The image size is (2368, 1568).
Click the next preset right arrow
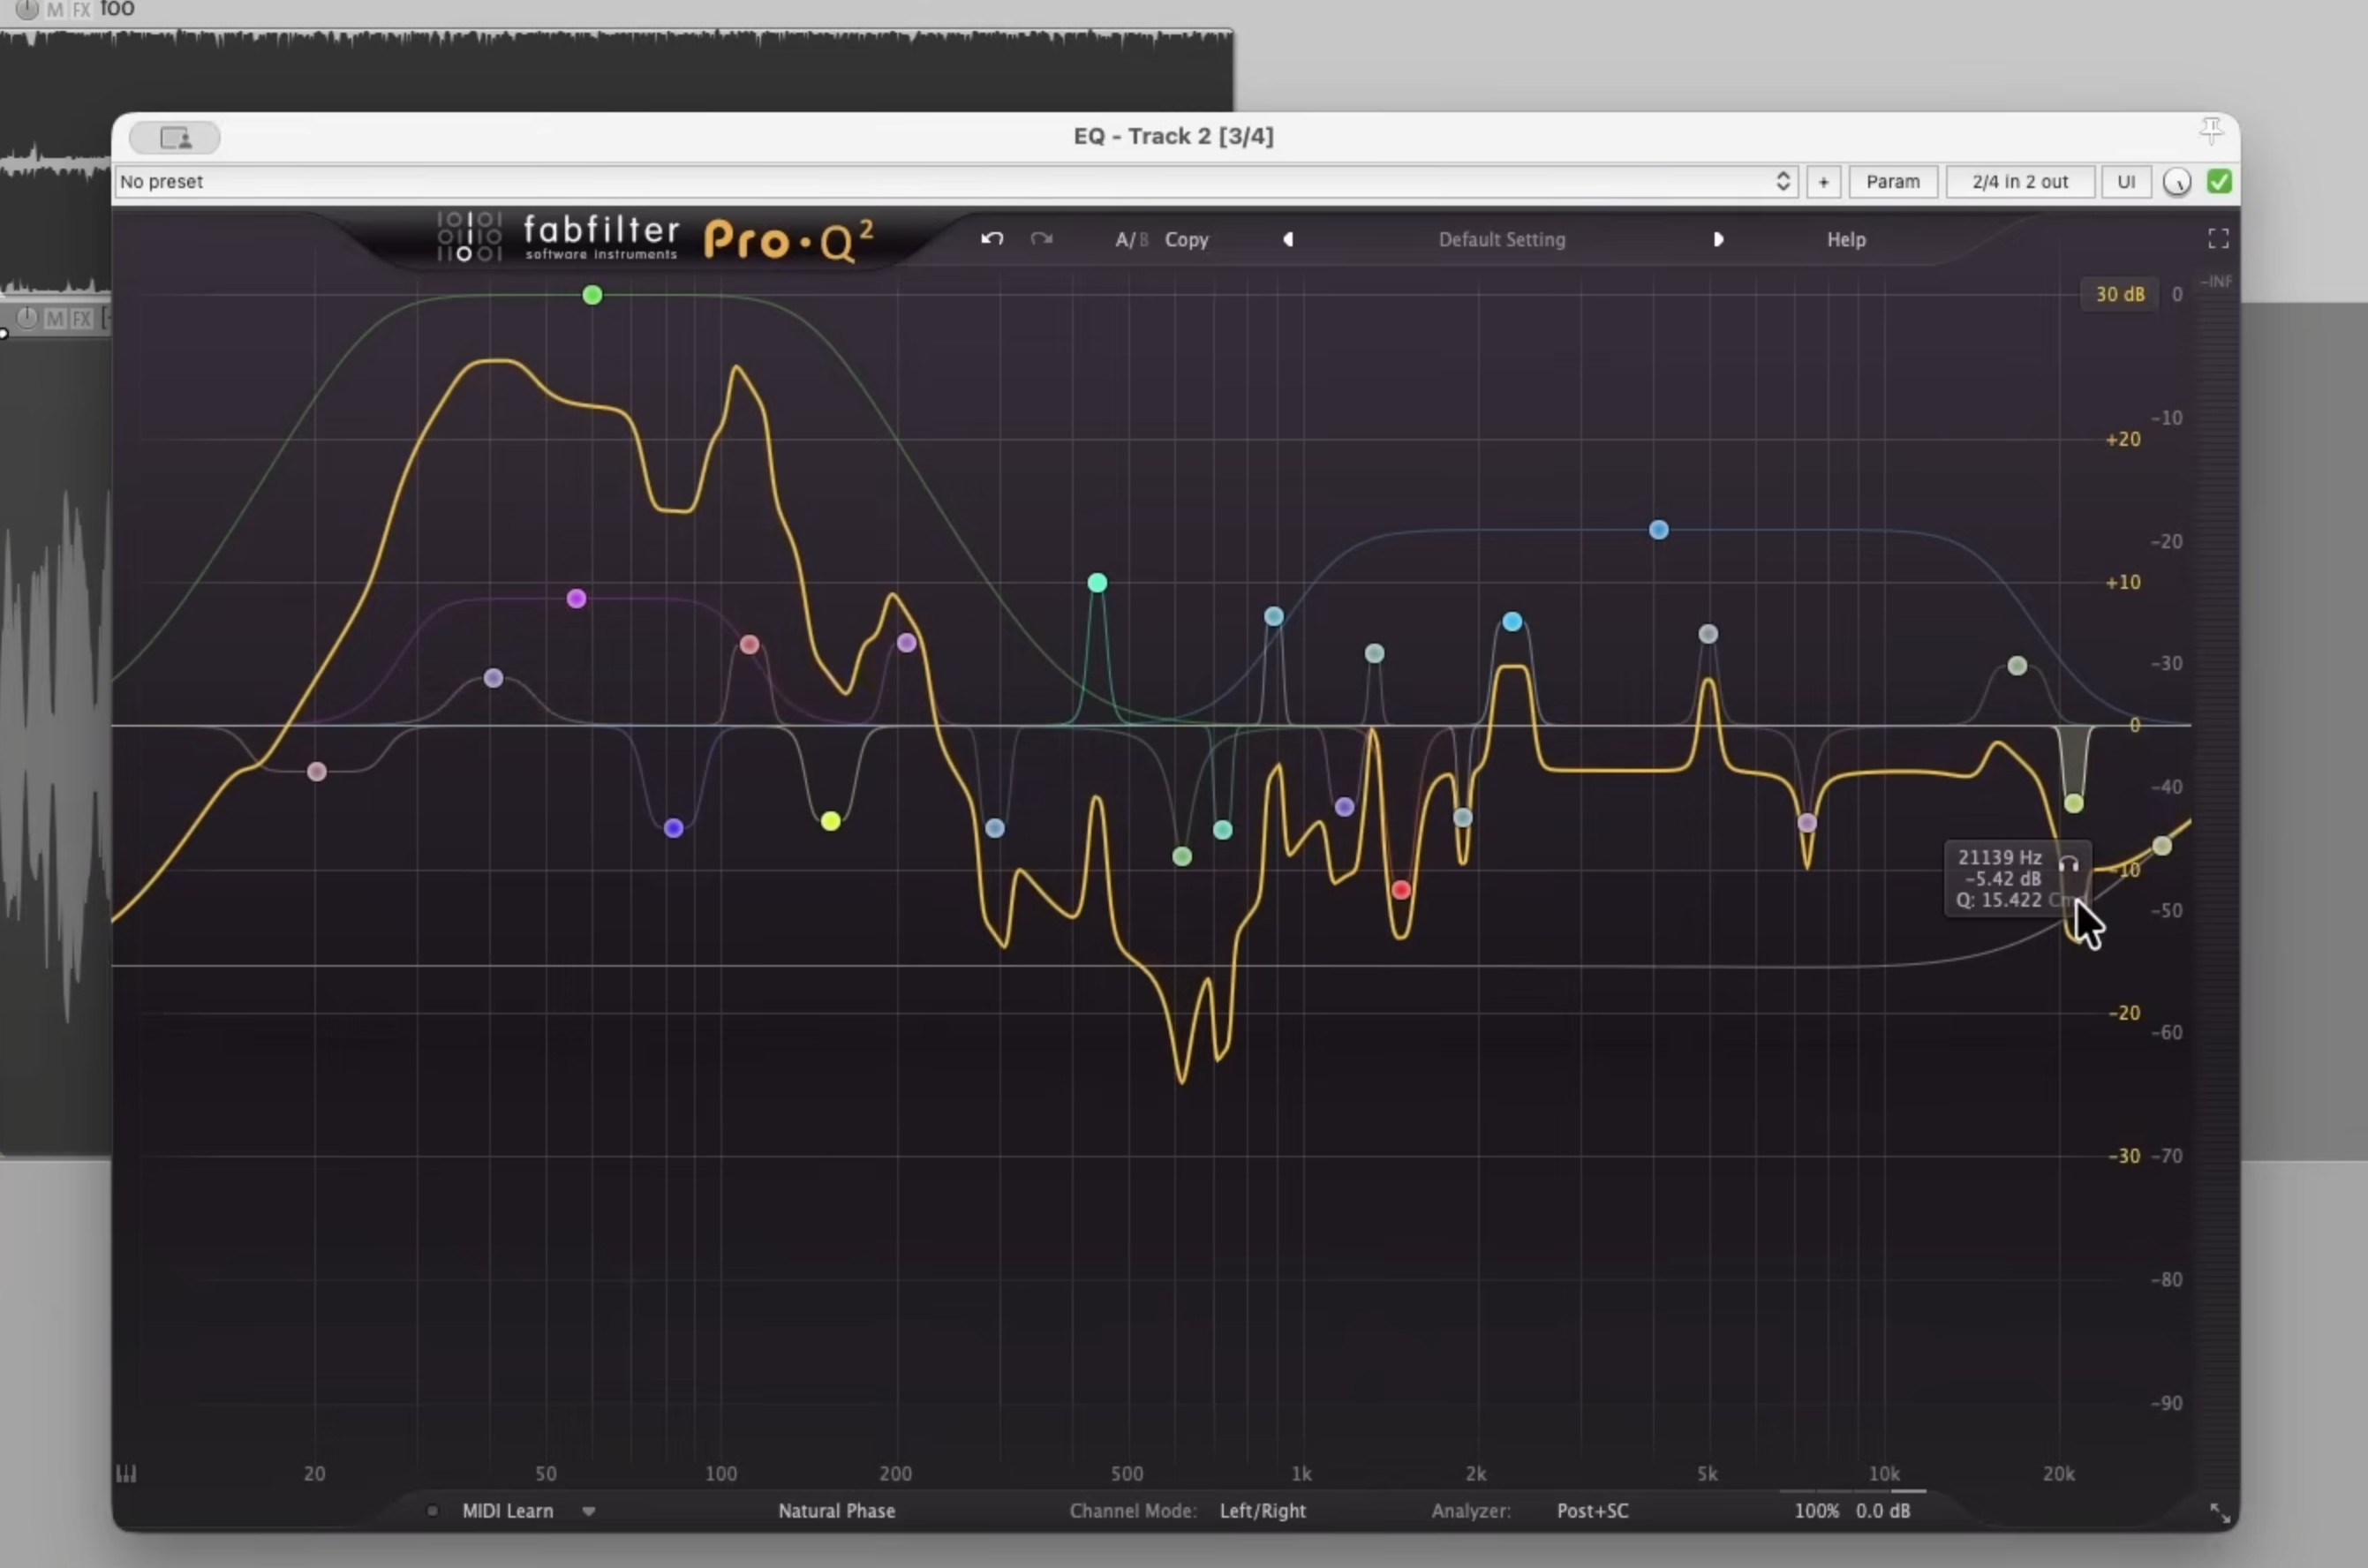pos(1718,240)
